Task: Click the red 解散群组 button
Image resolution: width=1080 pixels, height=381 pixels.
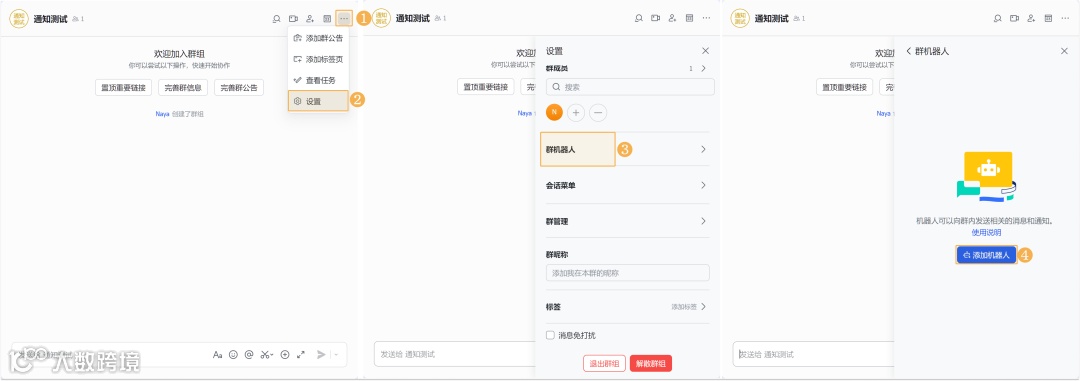Action: pos(651,364)
